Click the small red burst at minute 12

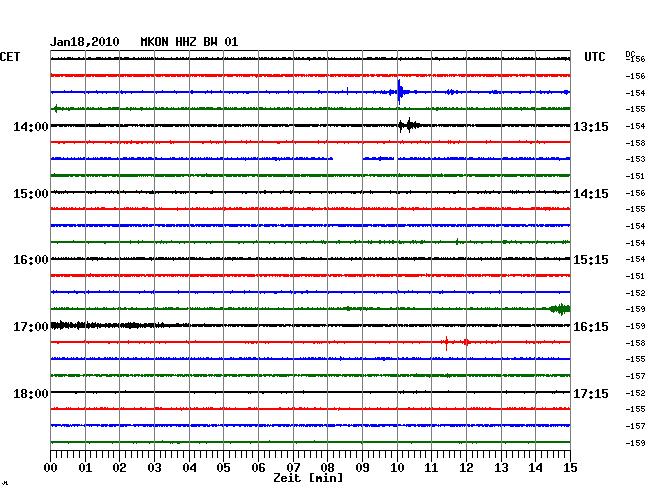click(466, 342)
